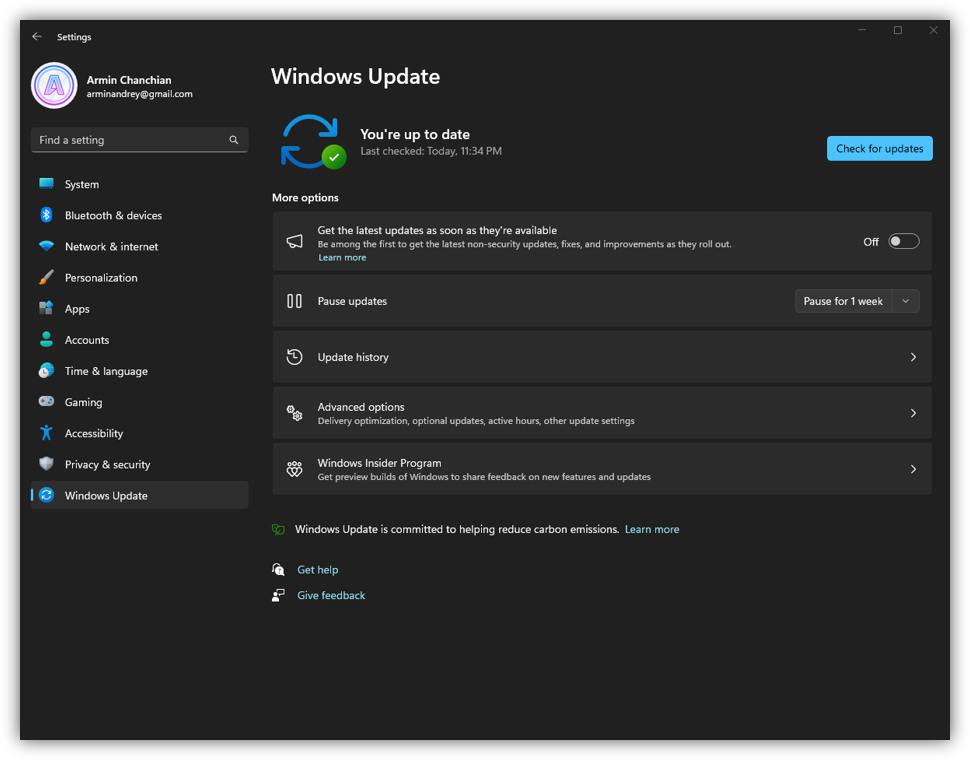
Task: Select Privacy & security
Action: click(x=140, y=464)
